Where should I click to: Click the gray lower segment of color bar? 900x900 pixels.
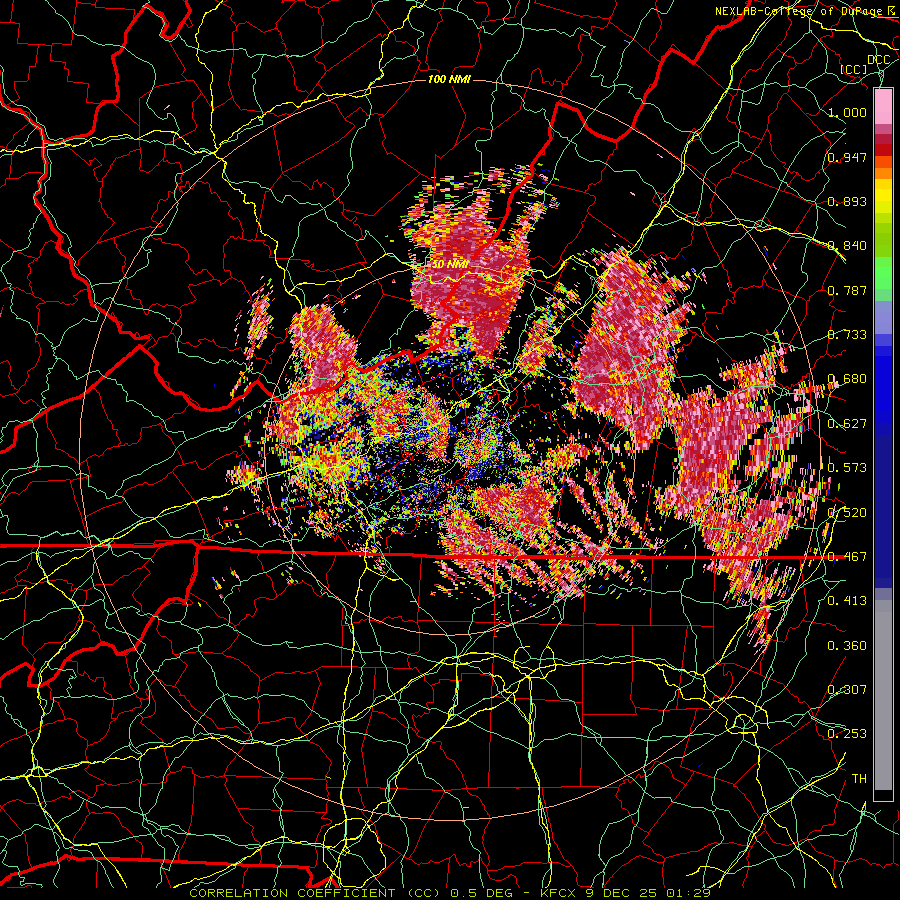pyautogui.click(x=883, y=695)
